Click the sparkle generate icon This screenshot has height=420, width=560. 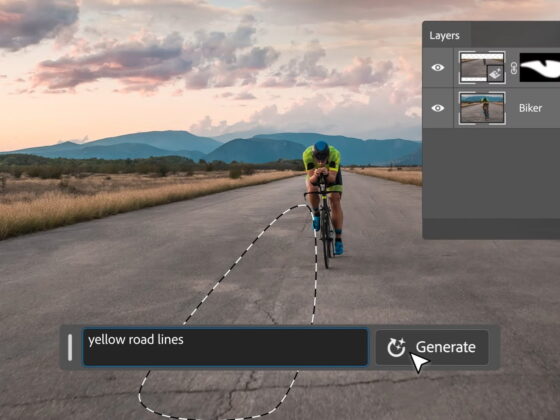(396, 347)
